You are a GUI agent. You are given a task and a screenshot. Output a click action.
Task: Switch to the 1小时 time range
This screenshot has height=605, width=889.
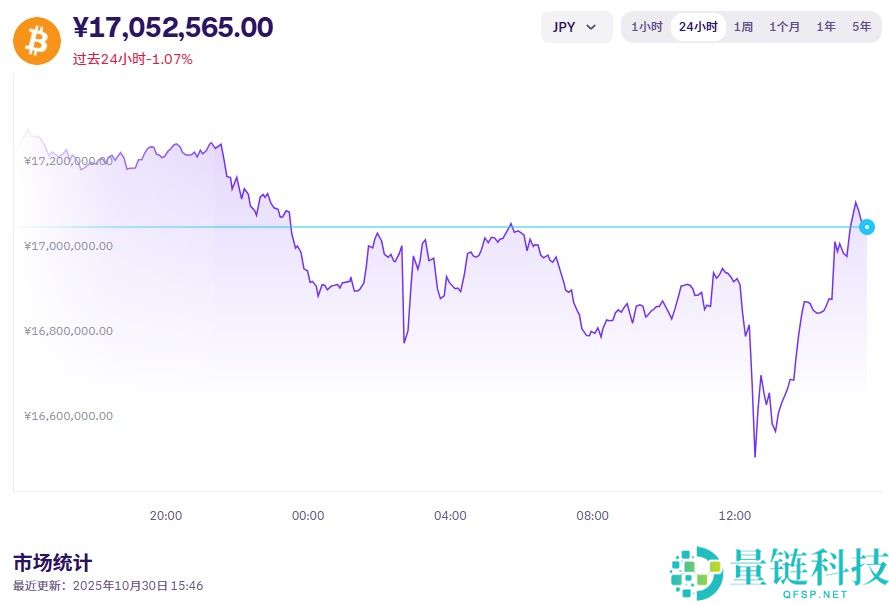coord(647,27)
